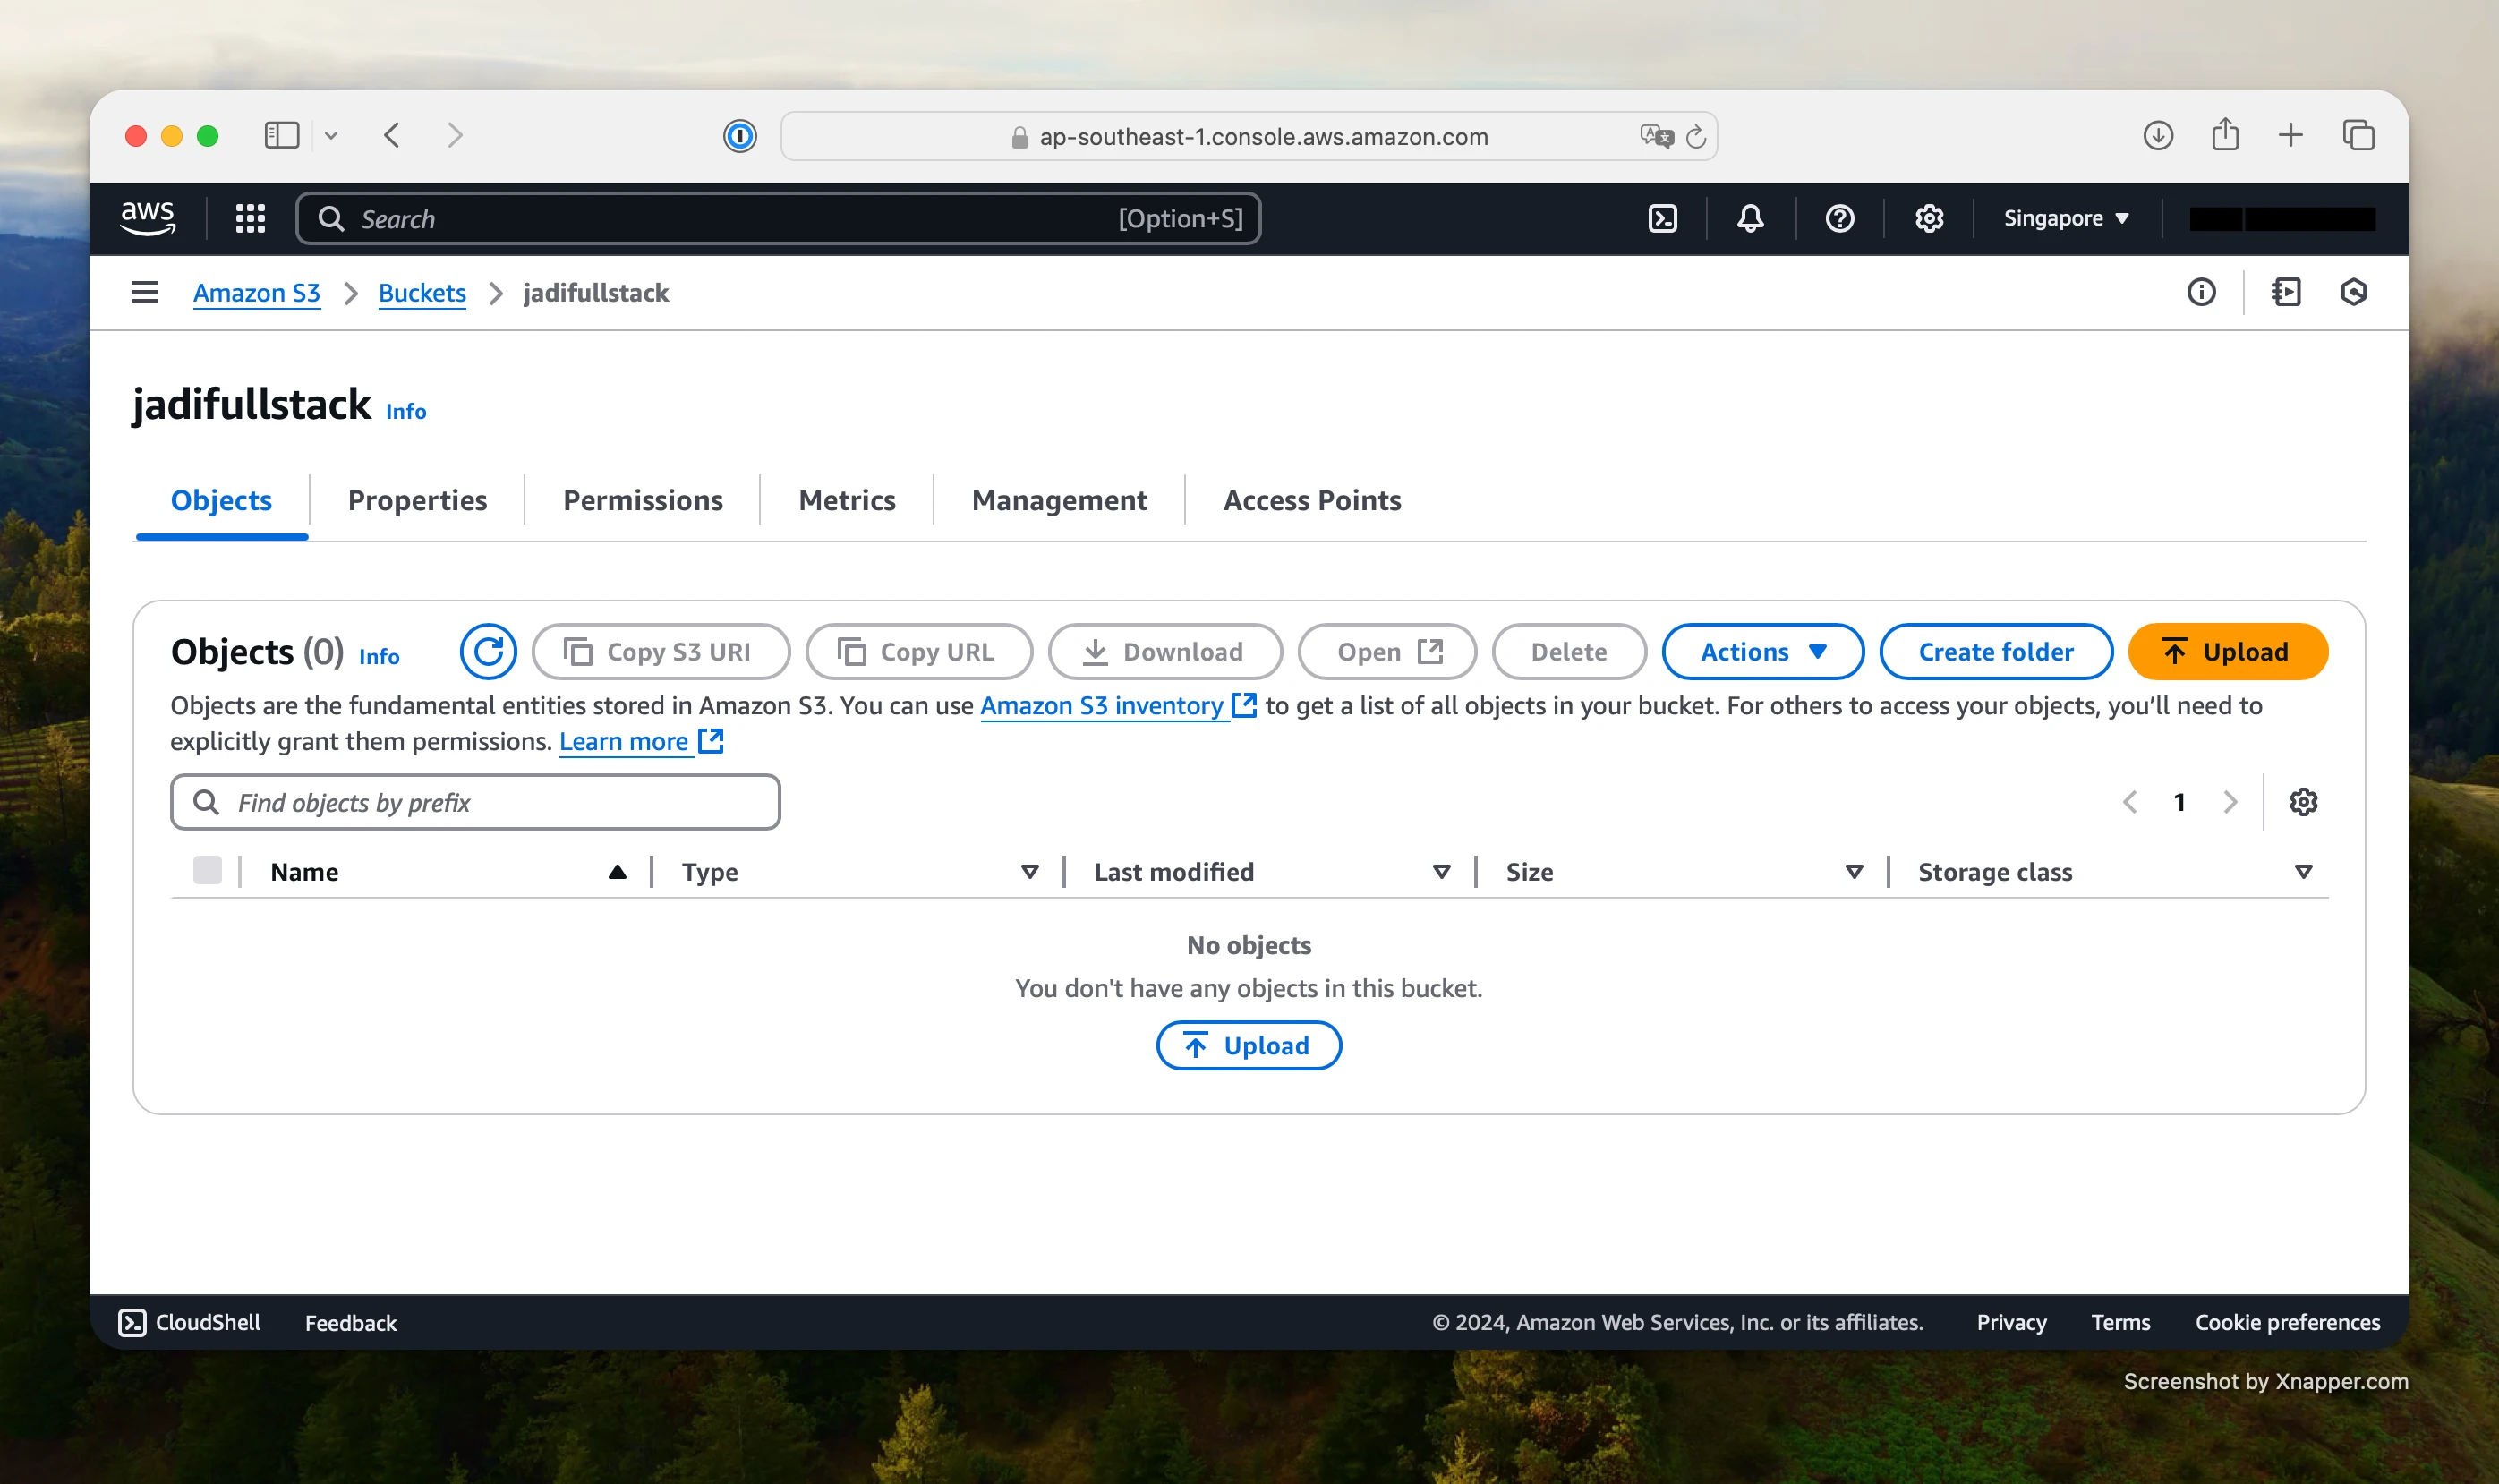
Task: Go to previous page of objects
Action: (2130, 802)
